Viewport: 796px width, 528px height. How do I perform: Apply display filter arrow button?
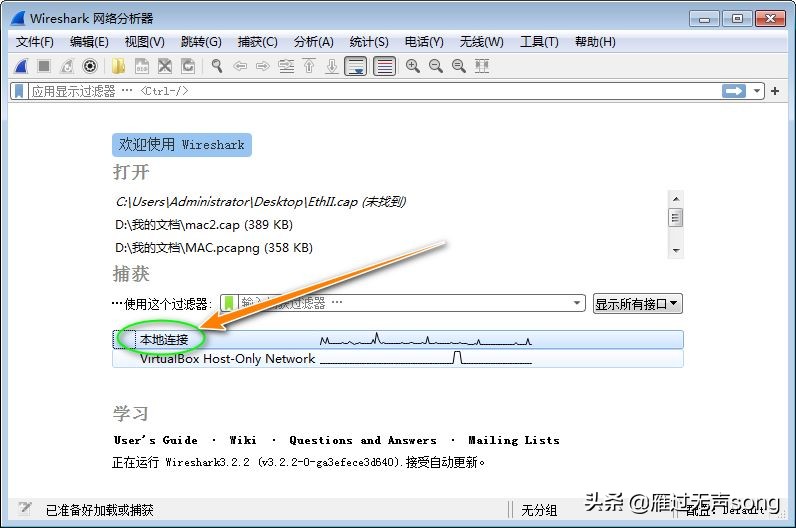coord(734,91)
